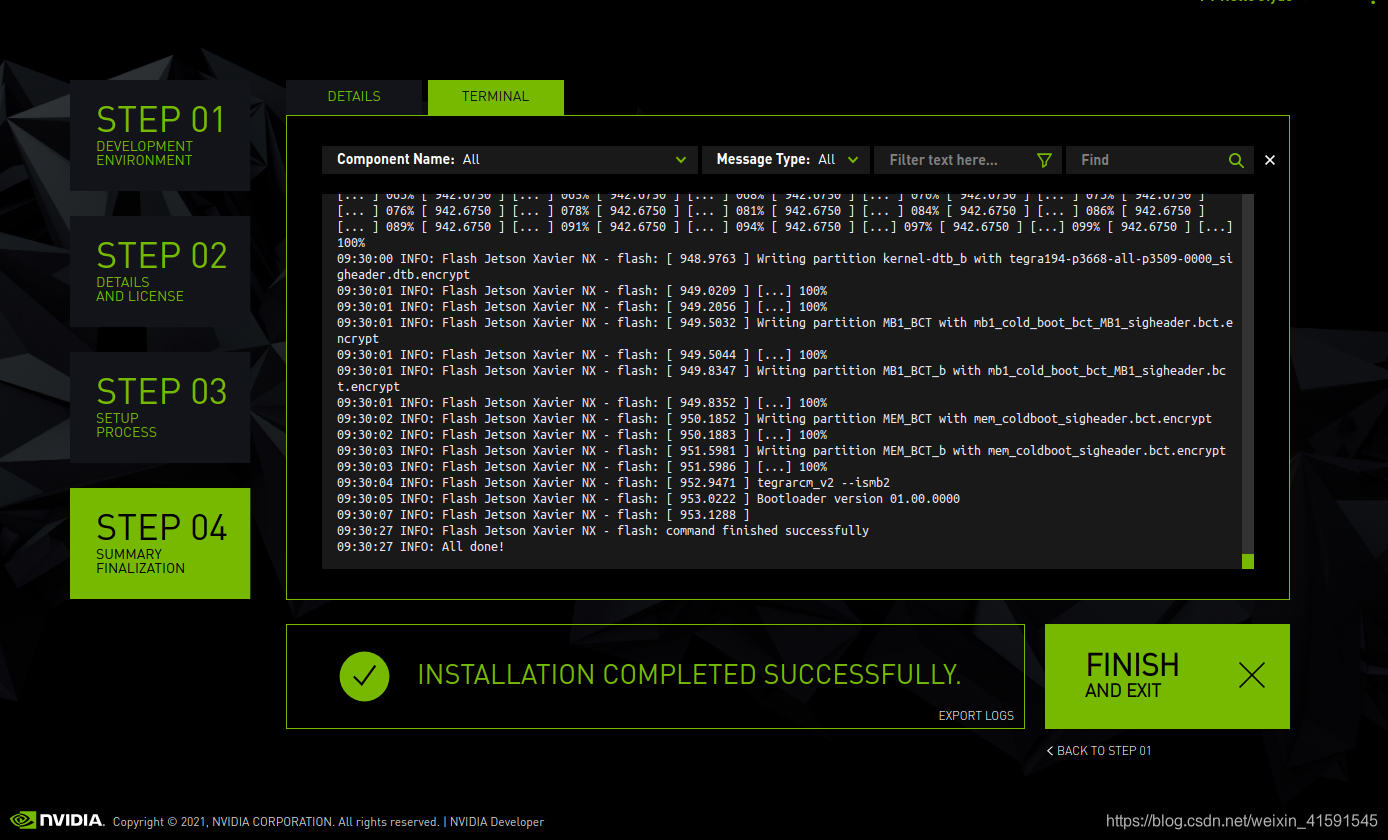Viewport: 1388px width, 840px height.
Task: Click the copyright NVIDIA CORPORATION text
Action: 276,822
